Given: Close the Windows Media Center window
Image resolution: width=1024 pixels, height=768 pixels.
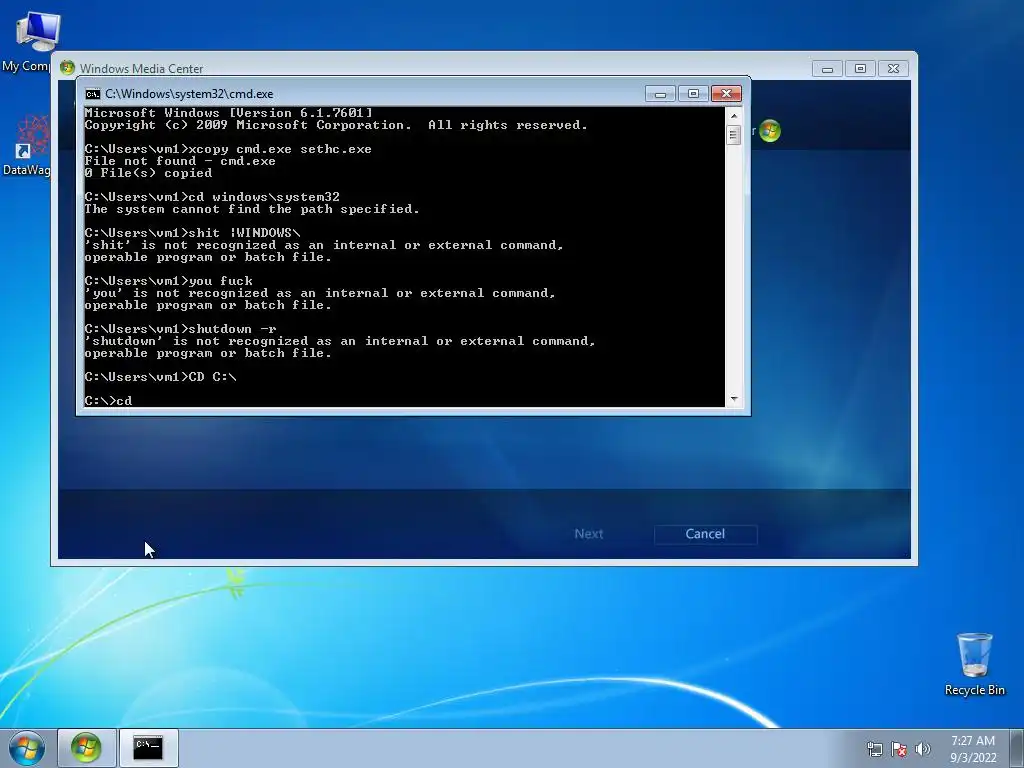Looking at the screenshot, I should [893, 69].
